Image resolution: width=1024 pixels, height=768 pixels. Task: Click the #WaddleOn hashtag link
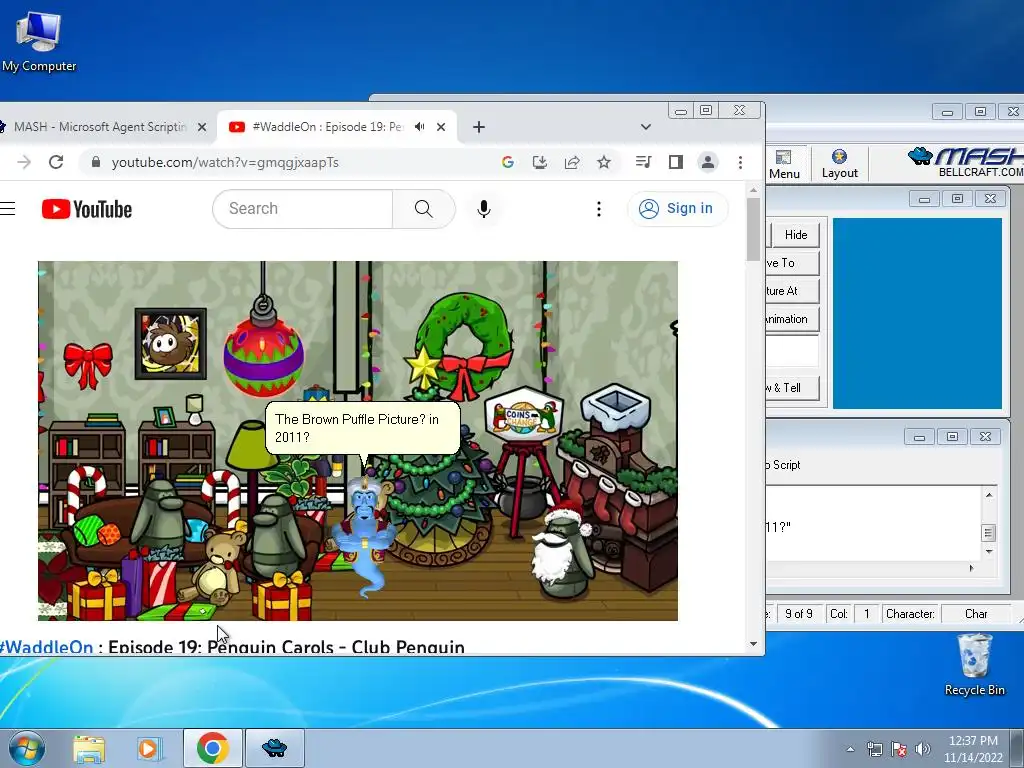[x=46, y=647]
